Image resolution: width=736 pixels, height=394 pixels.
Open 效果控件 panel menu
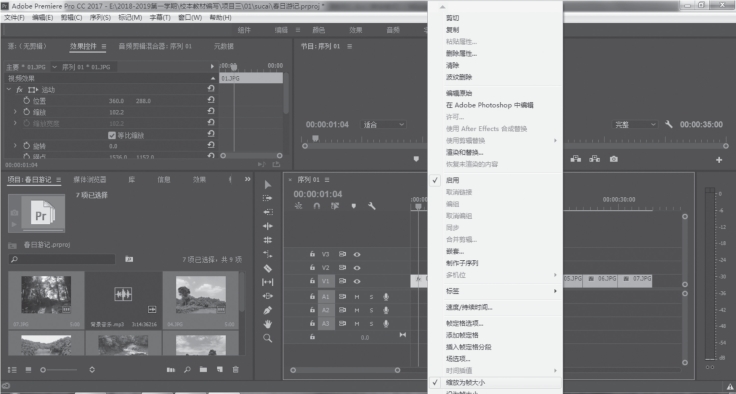coord(104,46)
